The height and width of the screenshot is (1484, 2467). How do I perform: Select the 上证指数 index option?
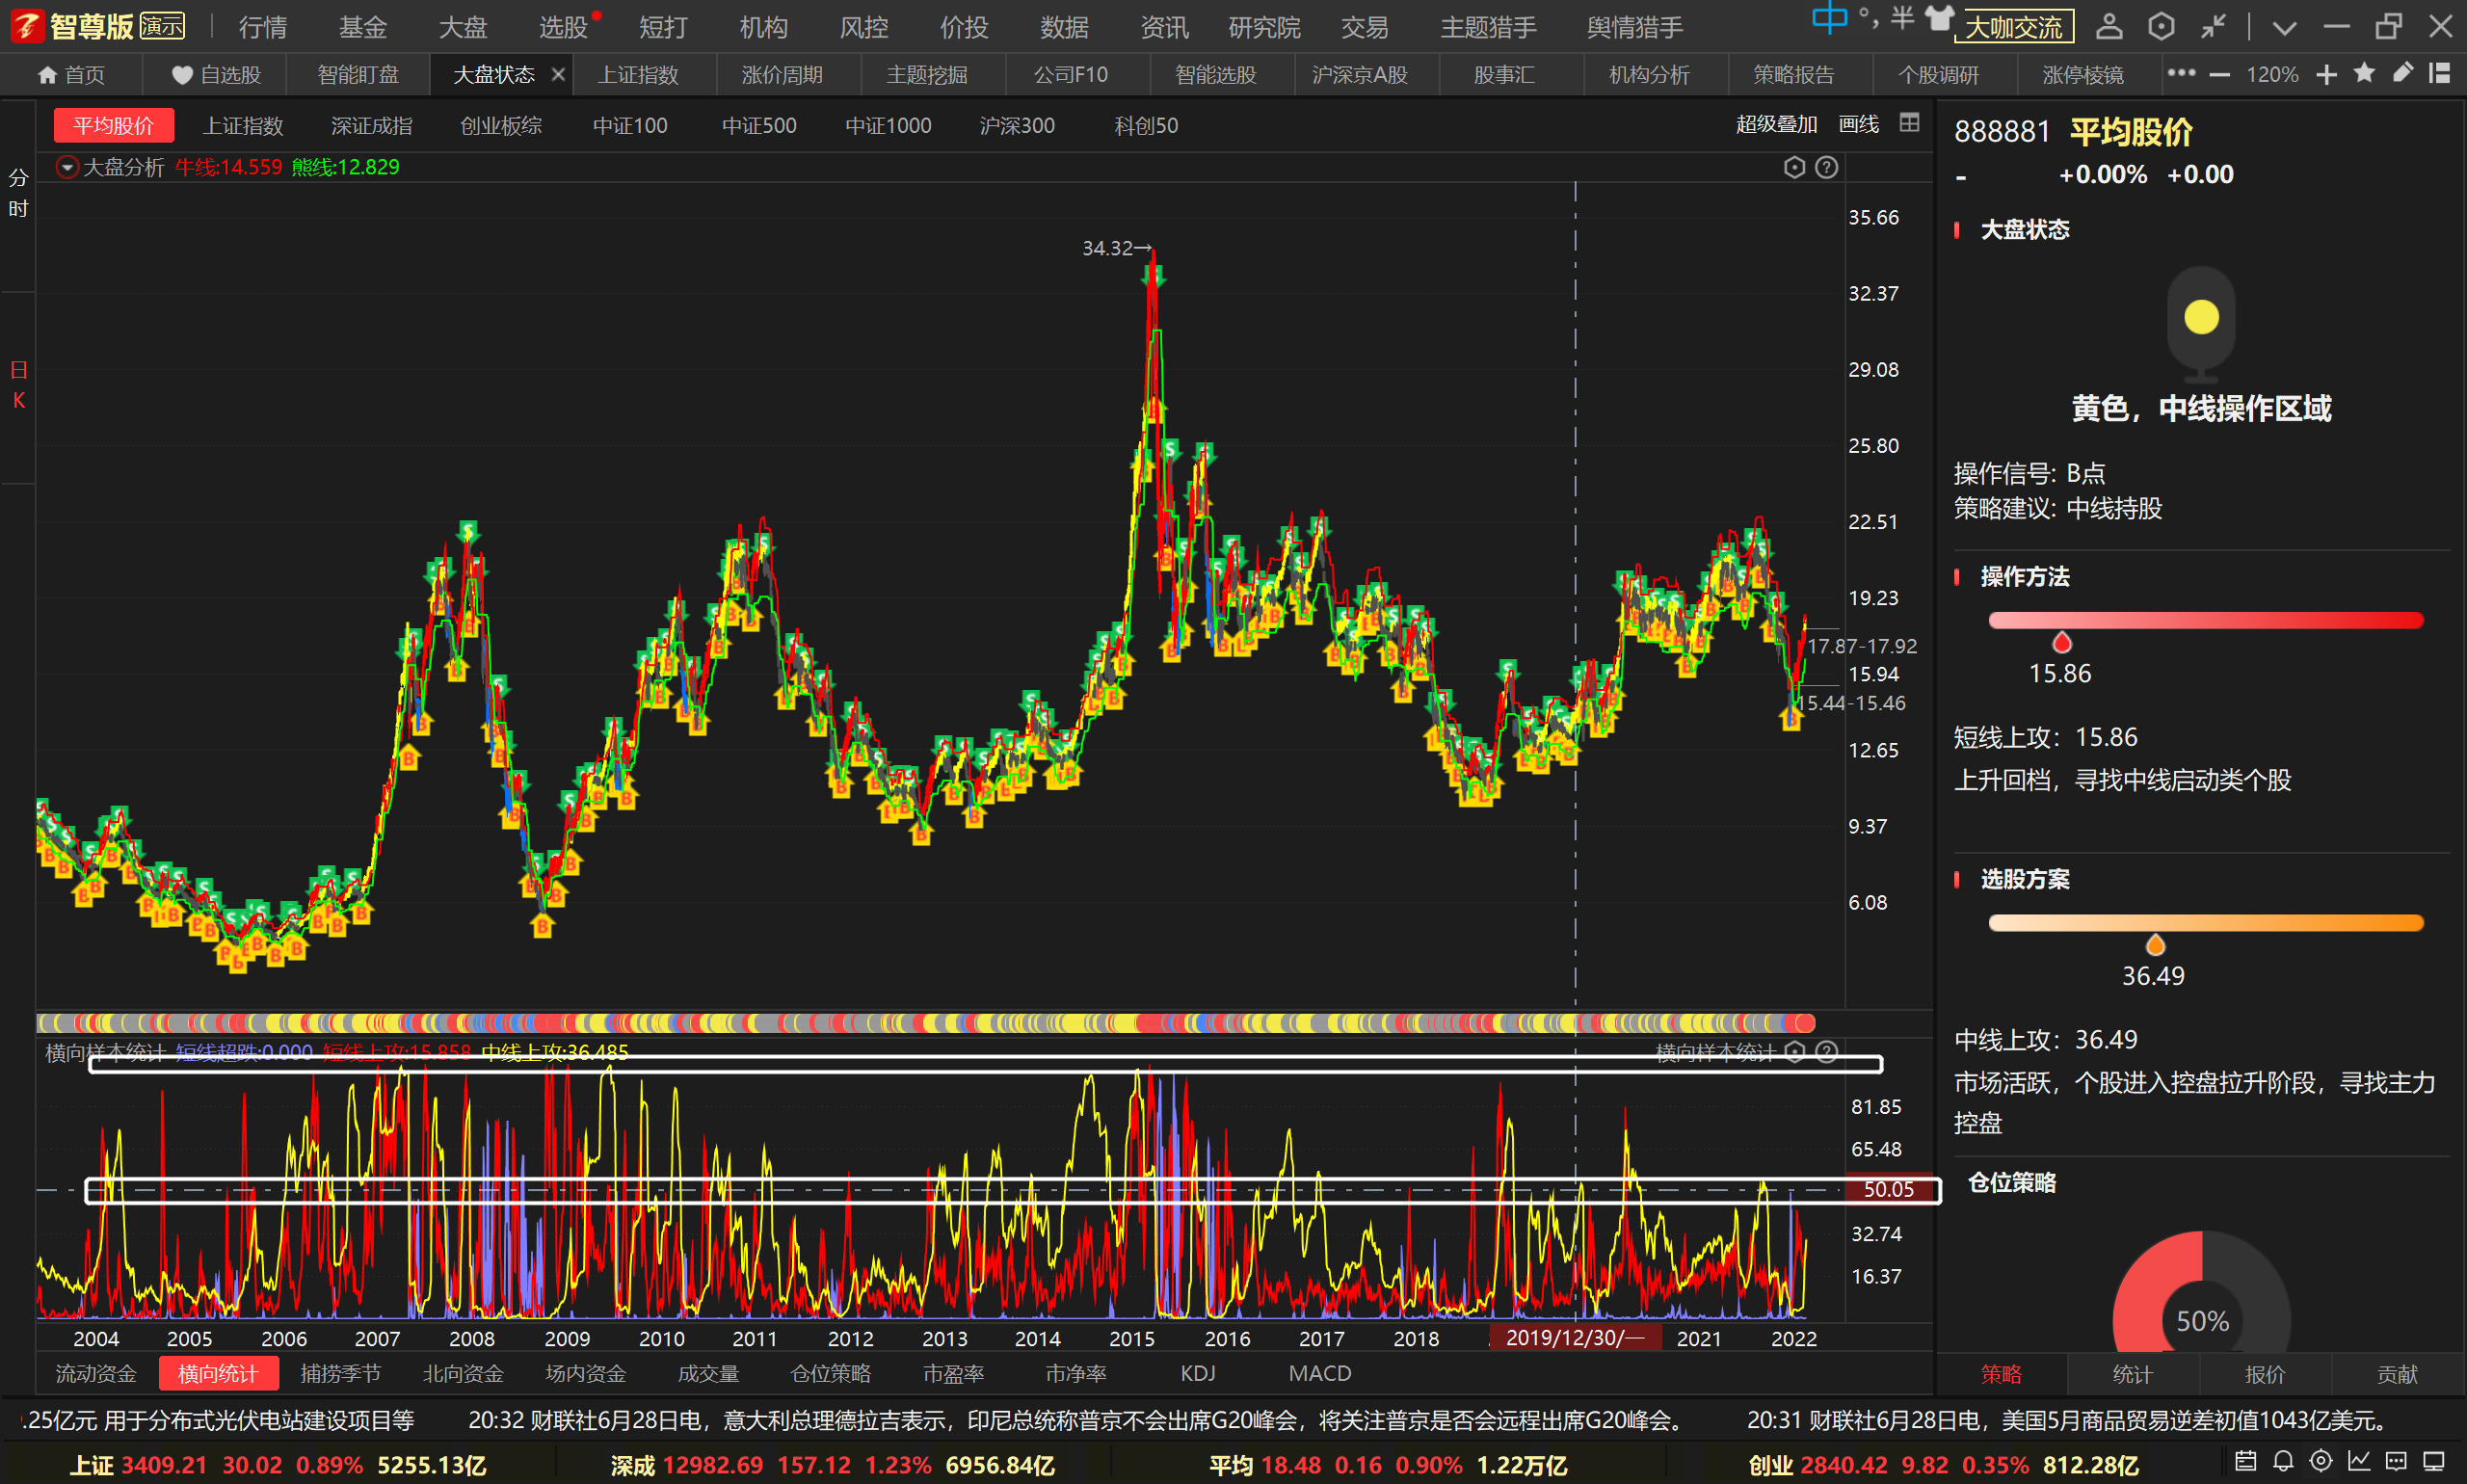243,125
